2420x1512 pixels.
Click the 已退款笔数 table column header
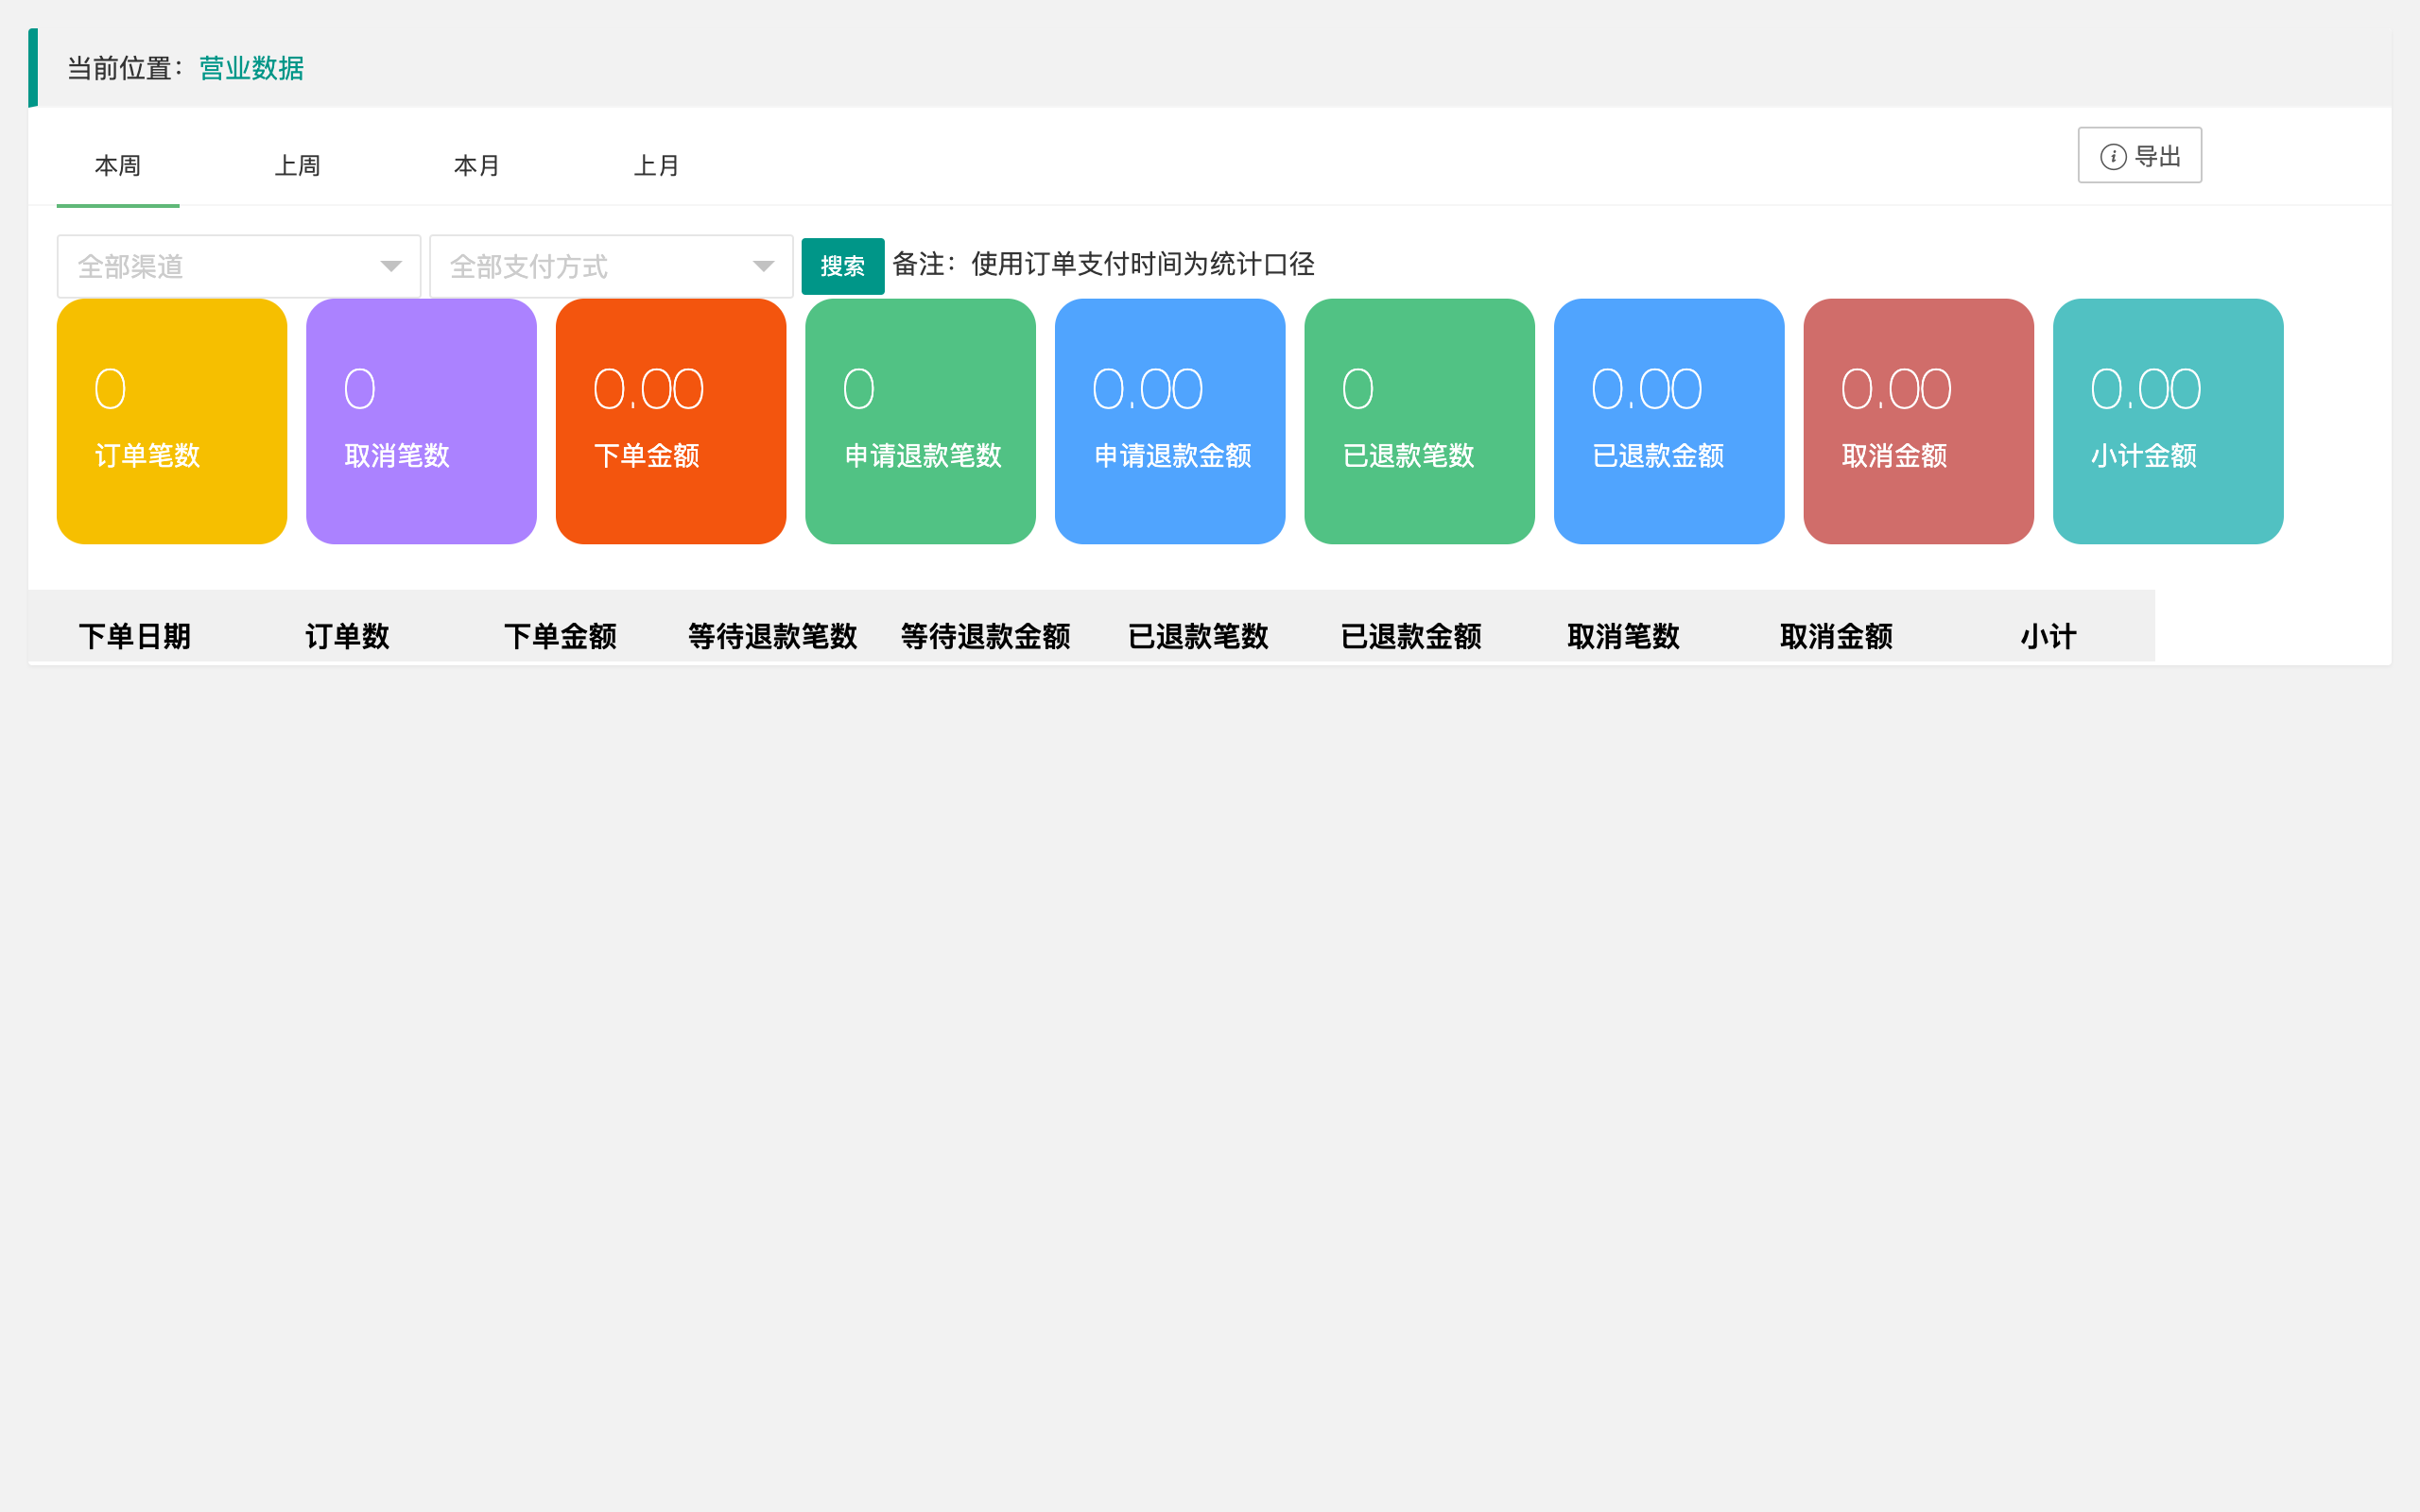(x=1198, y=636)
